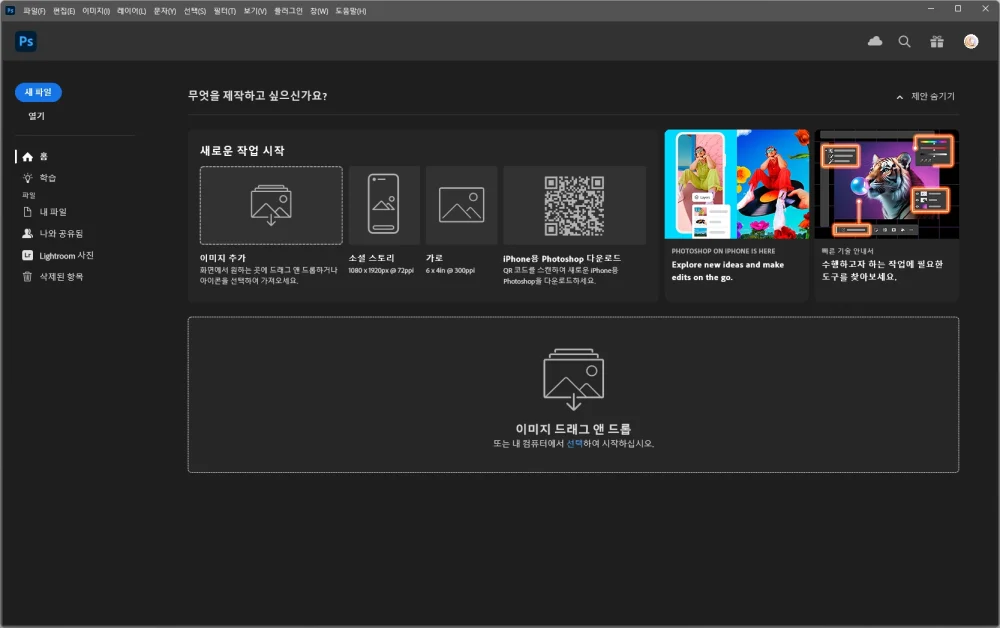1000x628 pixels.
Task: Click the 선택 link in drop zone
Action: pyautogui.click(x=574, y=443)
